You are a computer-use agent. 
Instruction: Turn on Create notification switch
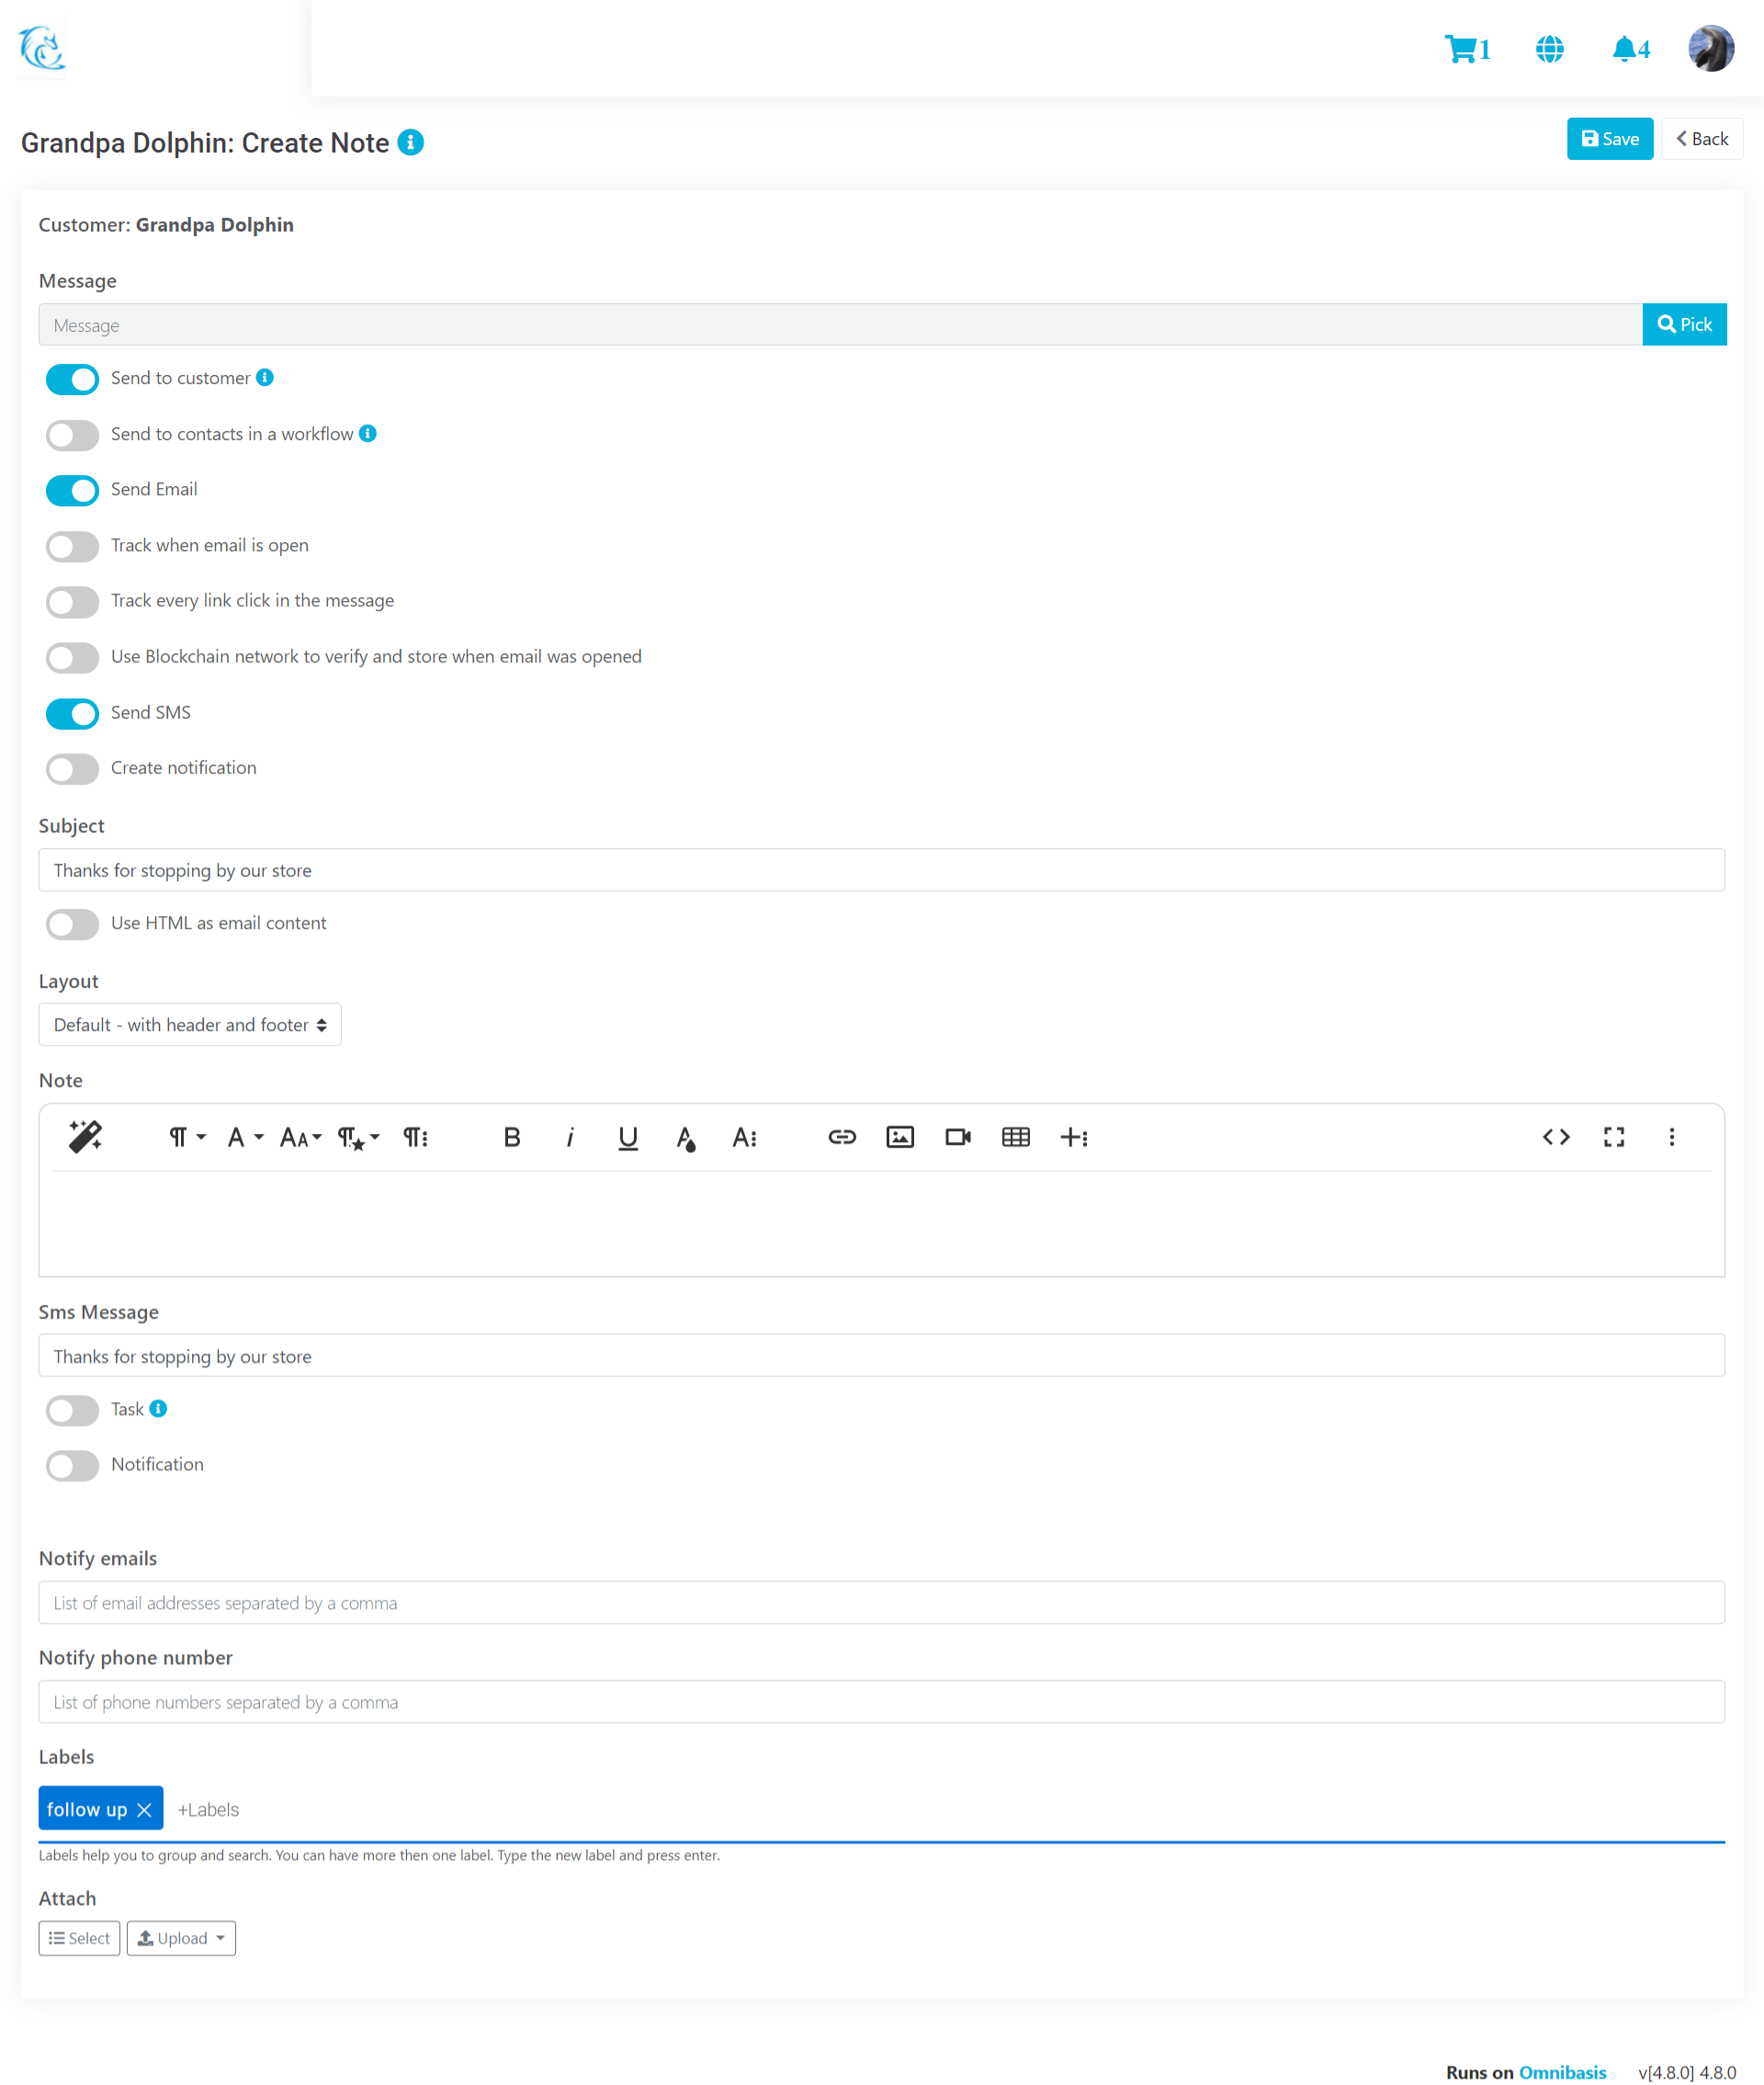coord(72,768)
